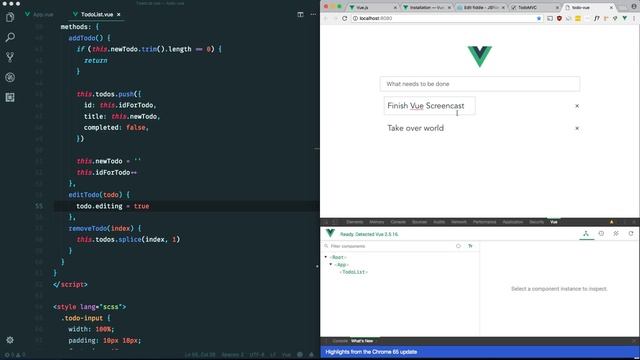640x360 pixels.
Task: Open the What's New drawer tab
Action: tap(362, 341)
